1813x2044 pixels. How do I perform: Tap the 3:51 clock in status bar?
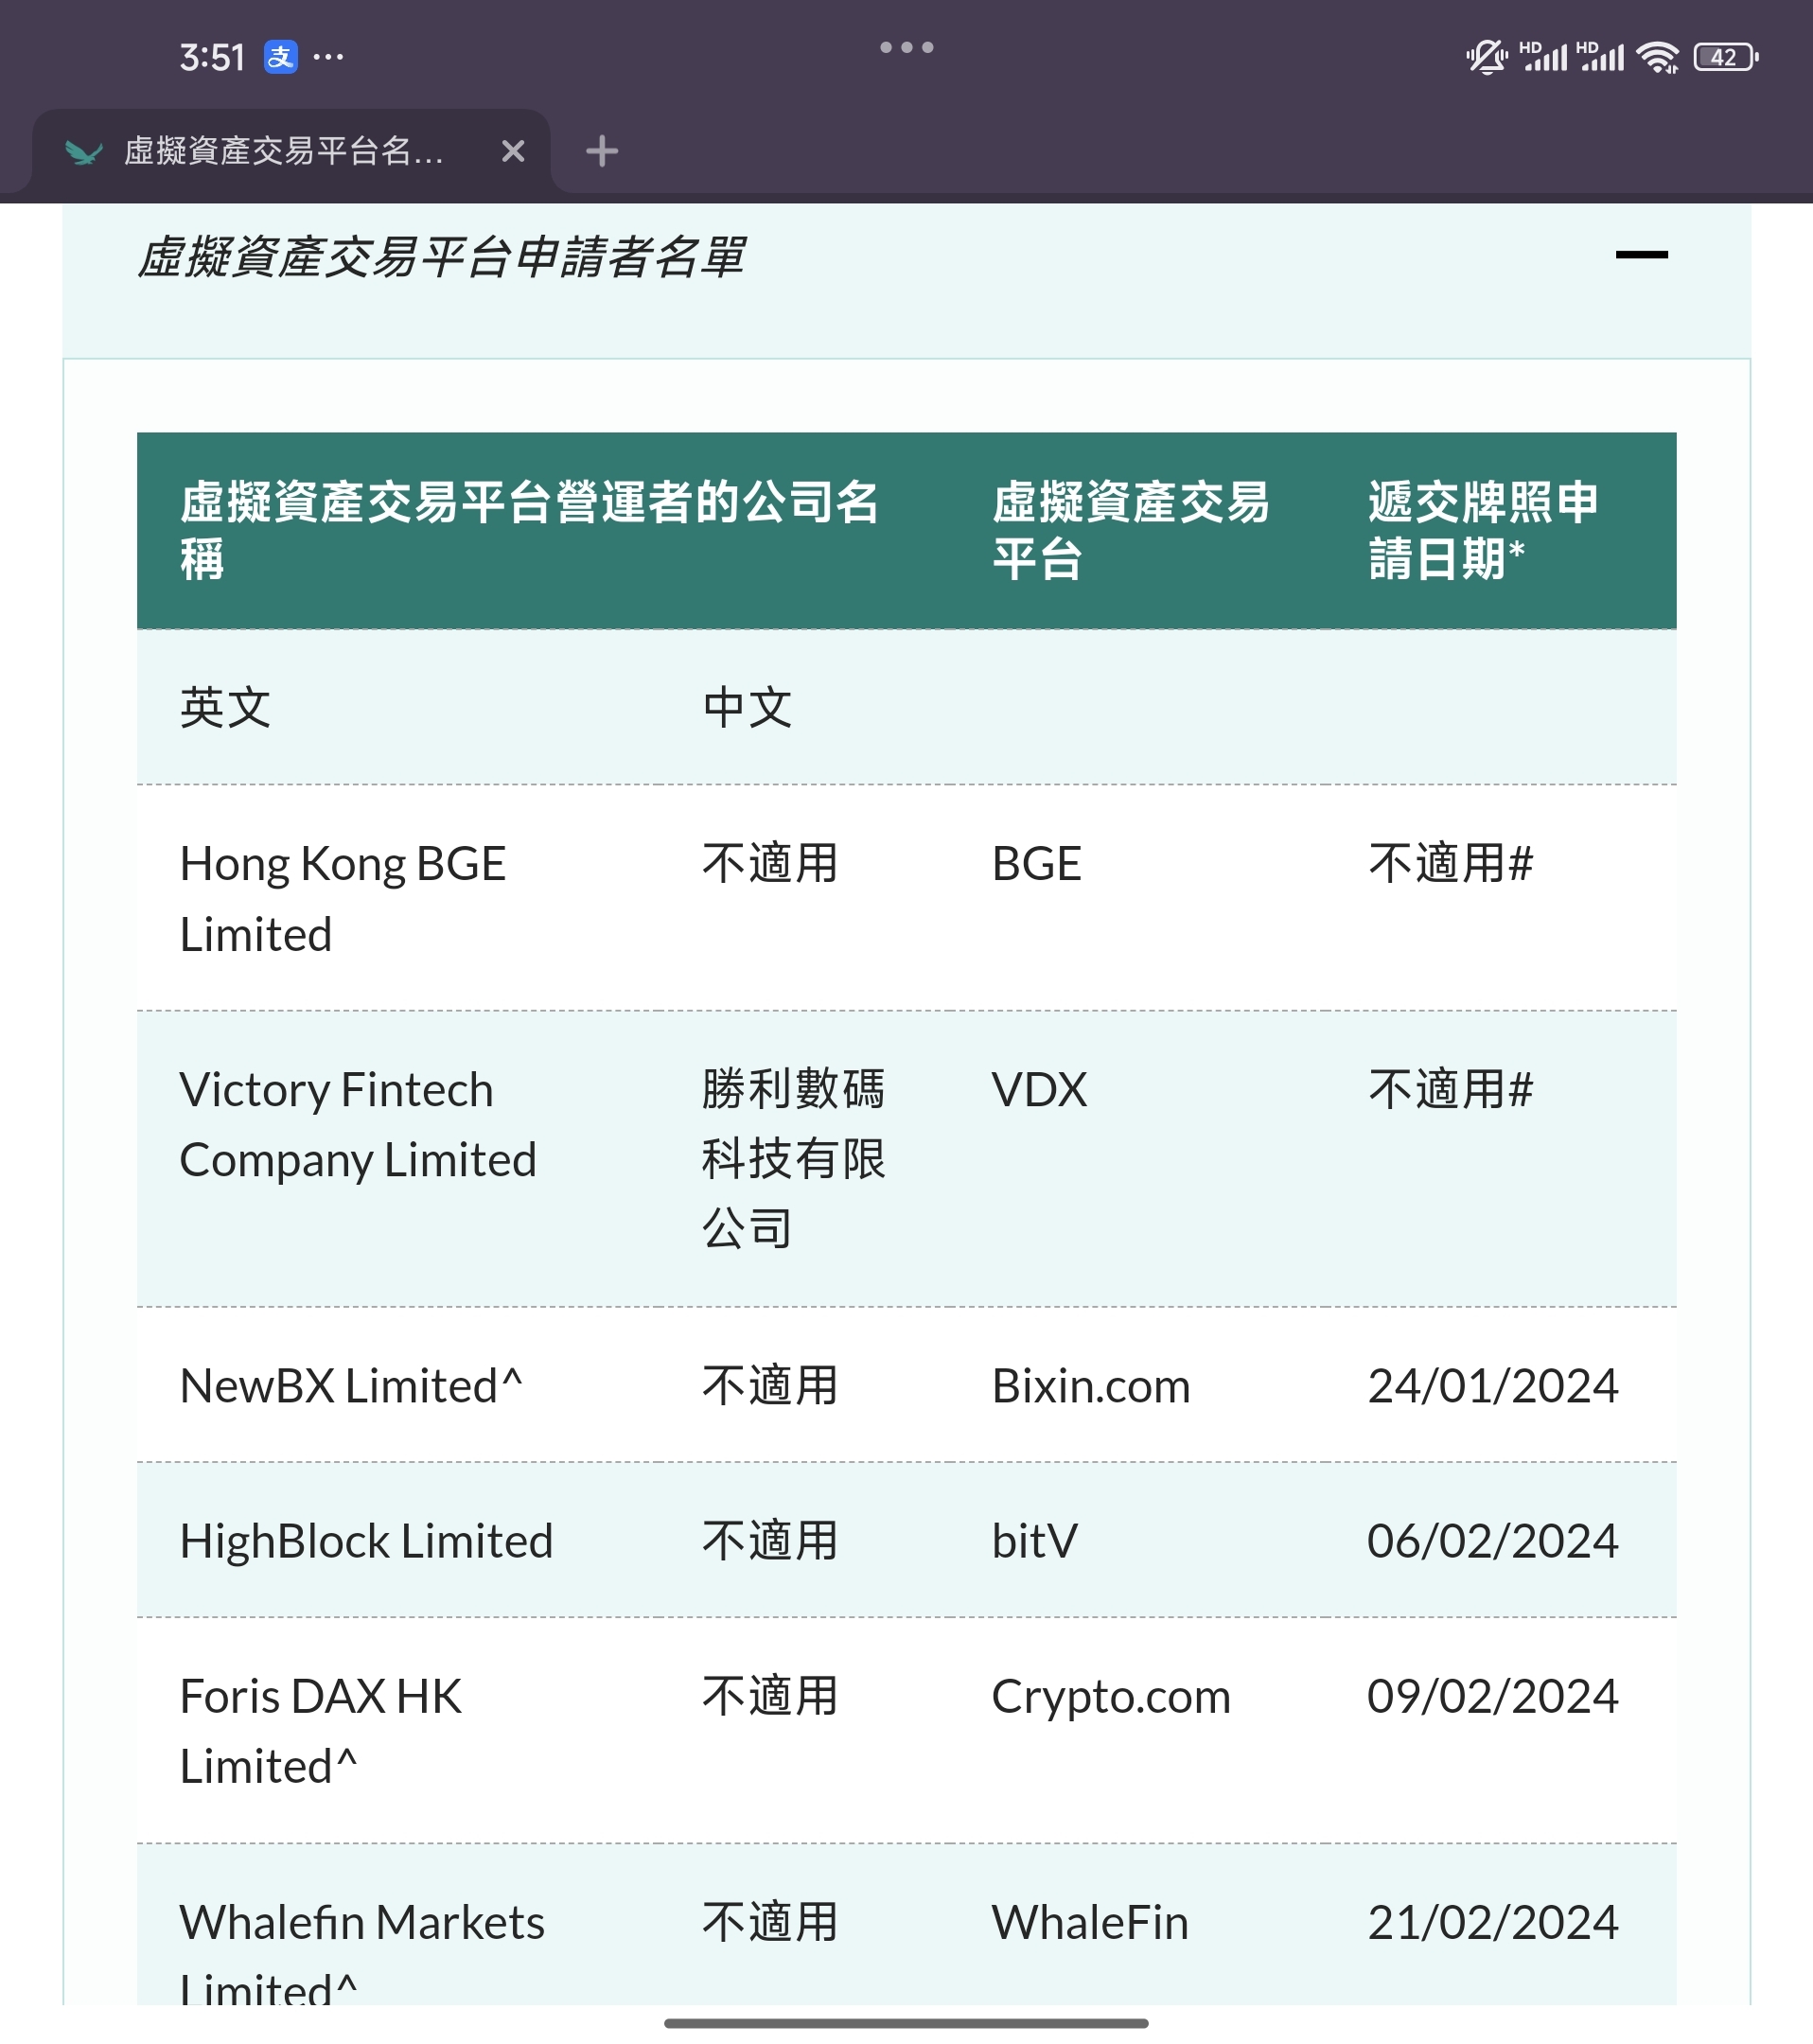212,57
